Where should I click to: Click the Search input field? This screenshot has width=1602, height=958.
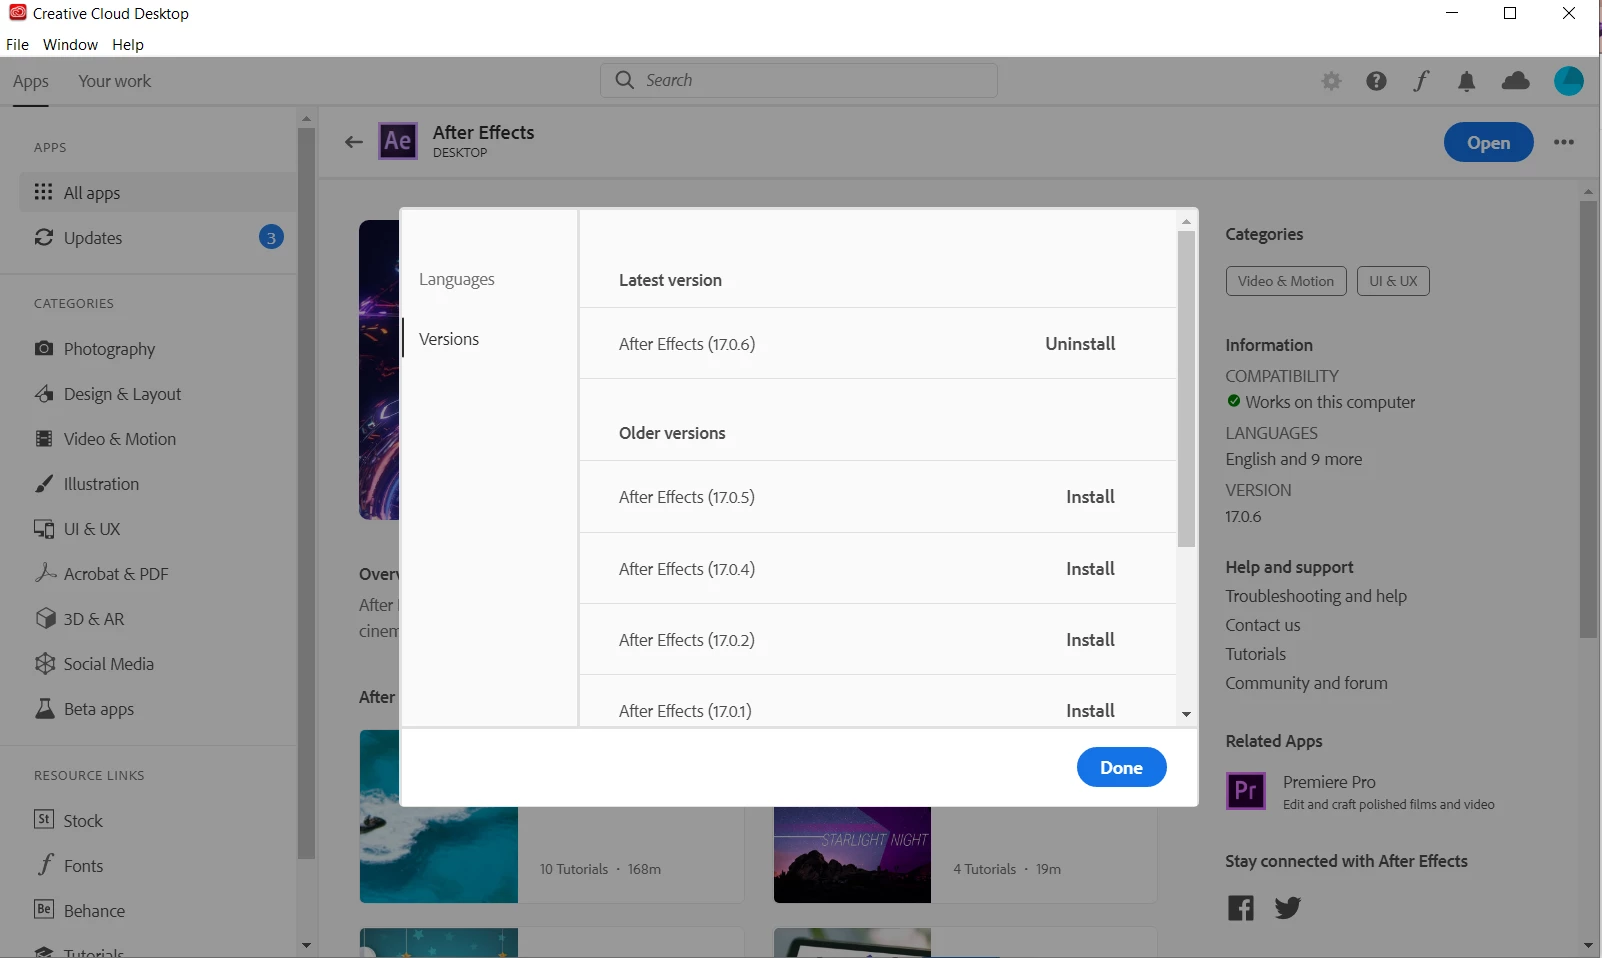pos(799,80)
